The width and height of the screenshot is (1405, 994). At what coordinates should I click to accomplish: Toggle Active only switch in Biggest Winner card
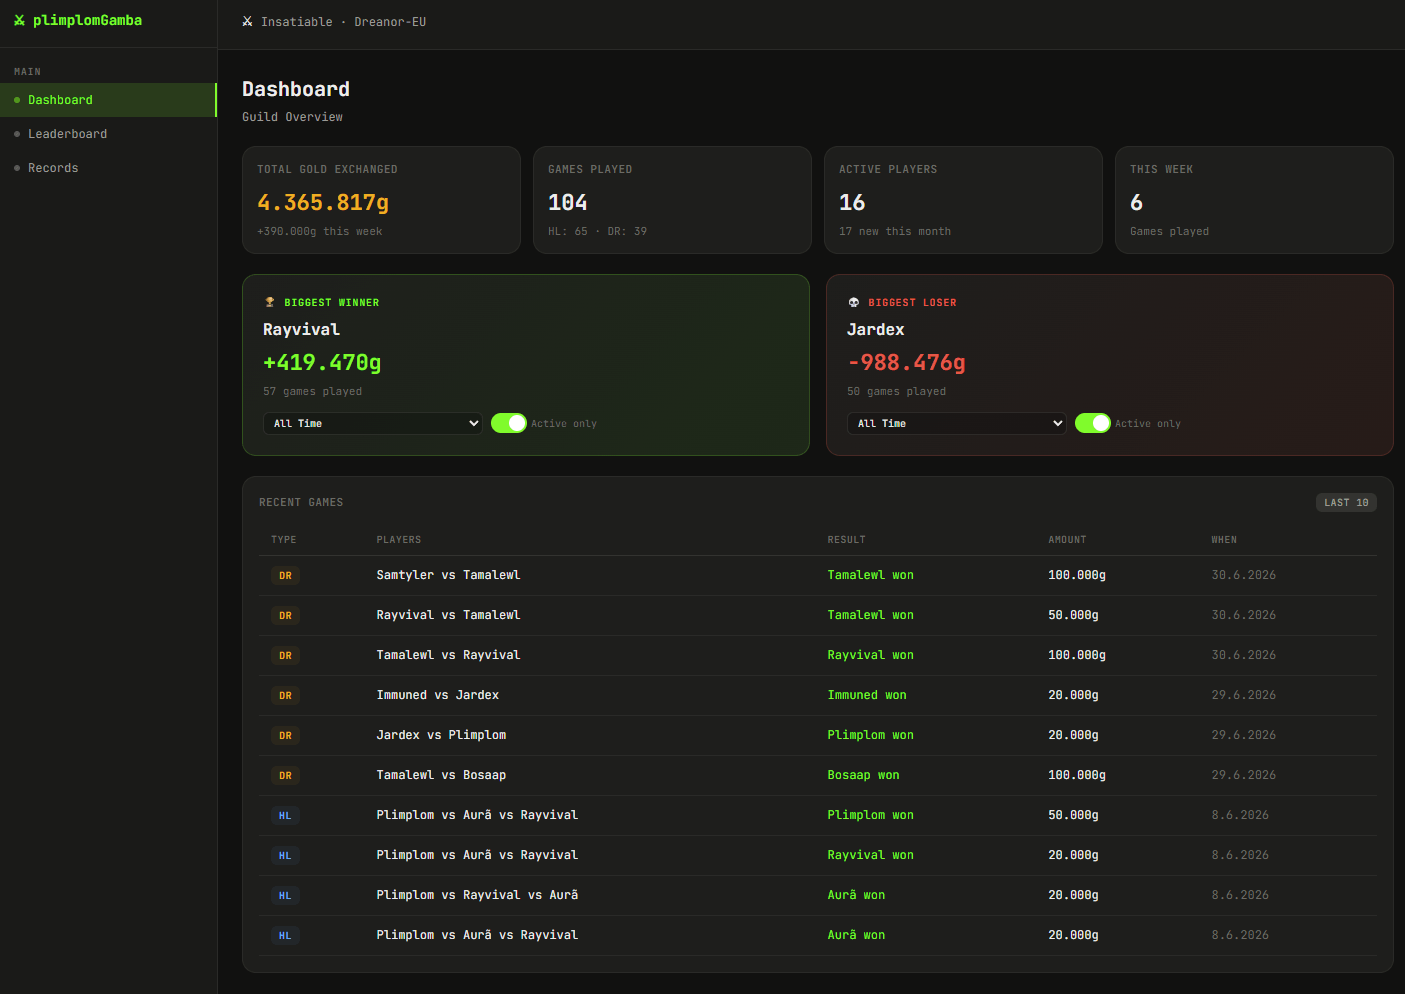point(509,423)
